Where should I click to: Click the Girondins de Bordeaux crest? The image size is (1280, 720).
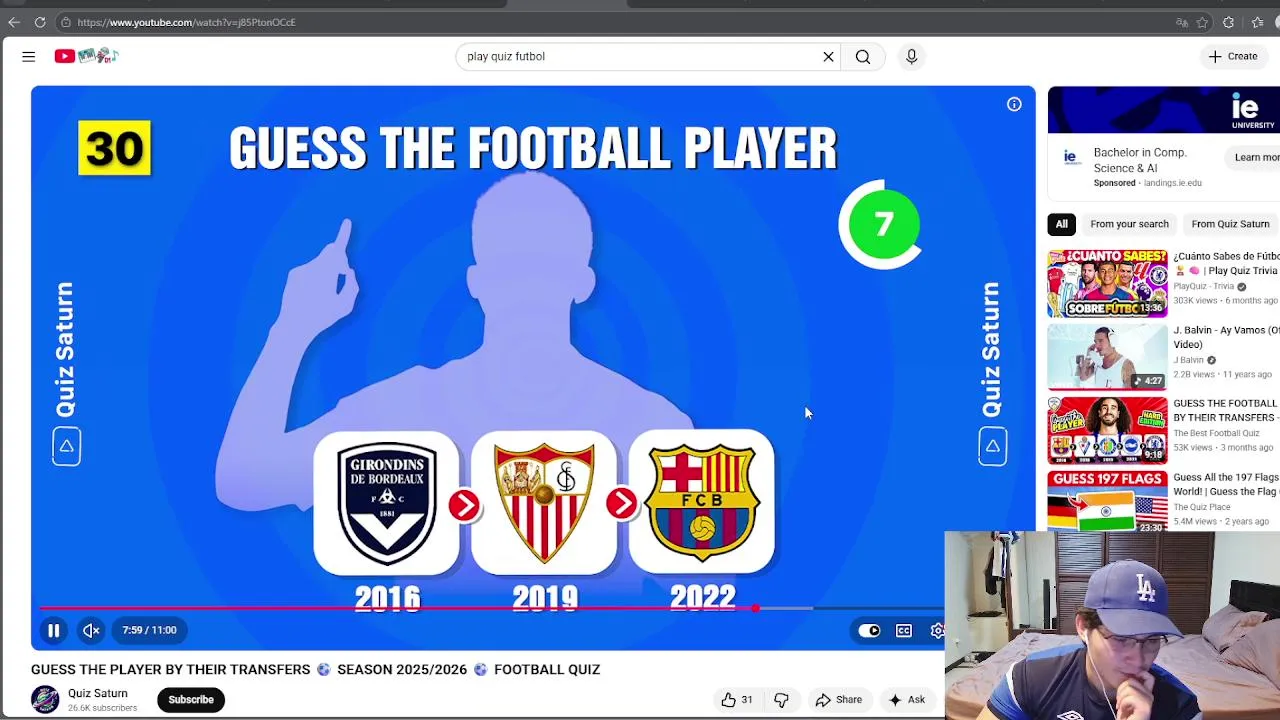point(387,504)
